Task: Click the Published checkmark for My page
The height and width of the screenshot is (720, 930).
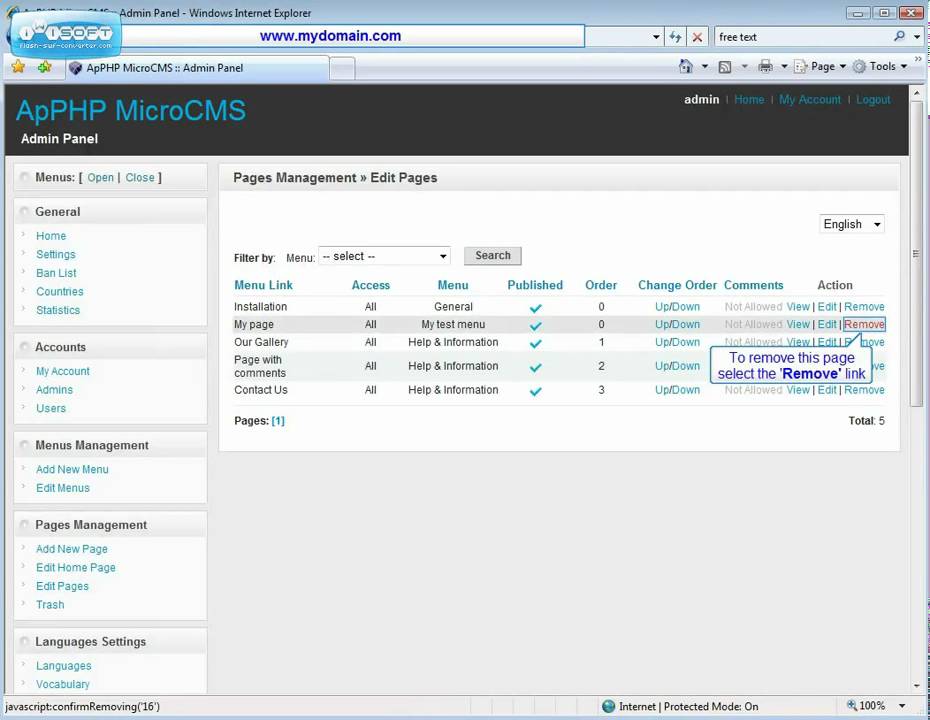Action: point(536,326)
